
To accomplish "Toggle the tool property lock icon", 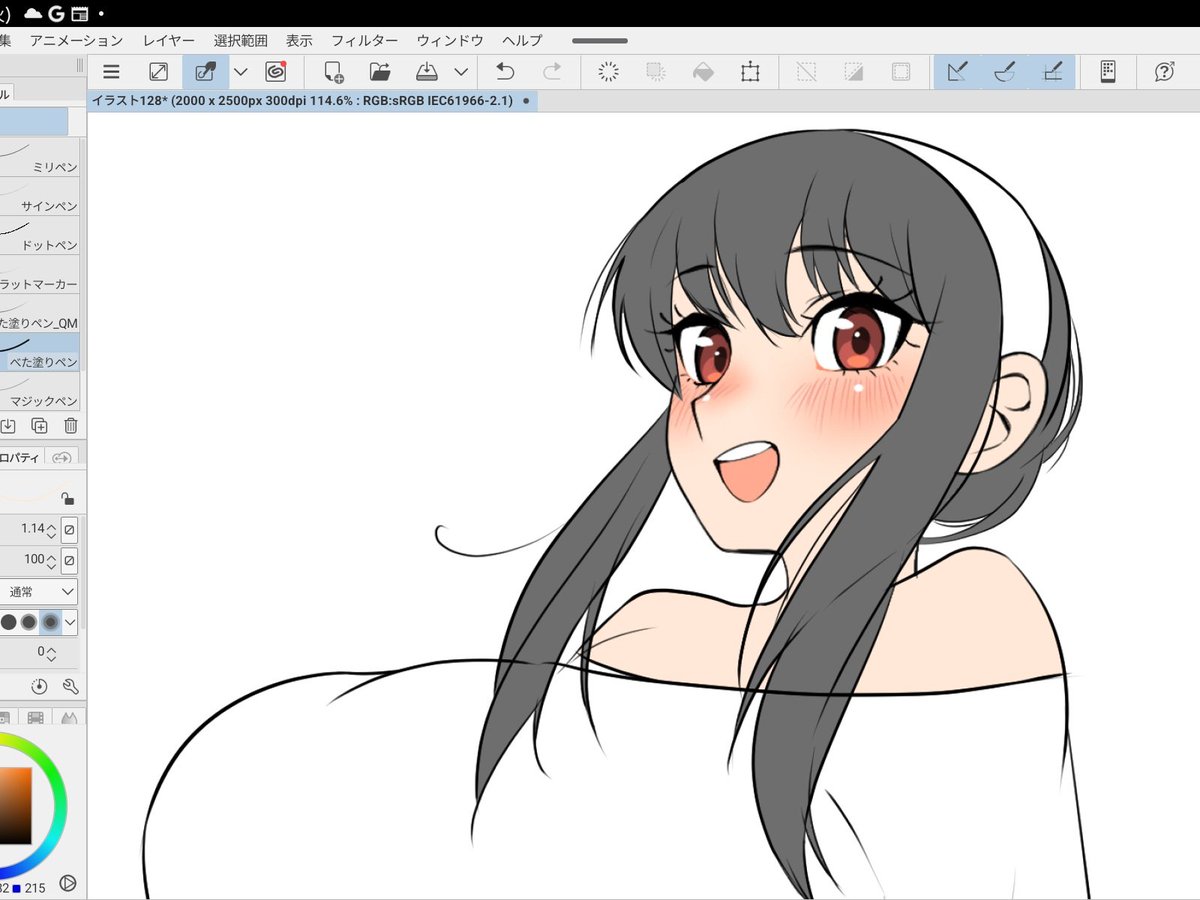I will (x=67, y=499).
